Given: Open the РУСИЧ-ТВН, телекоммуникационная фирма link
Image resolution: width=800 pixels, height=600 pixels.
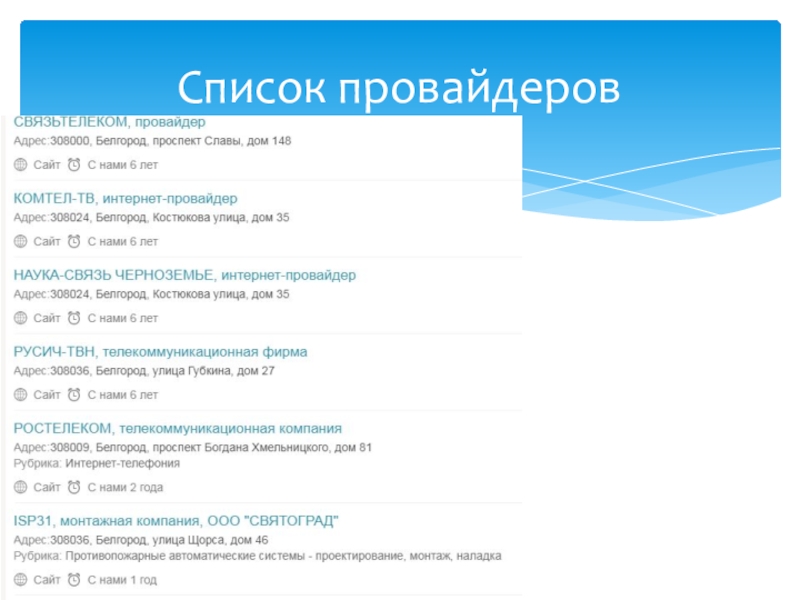Looking at the screenshot, I should [x=160, y=352].
